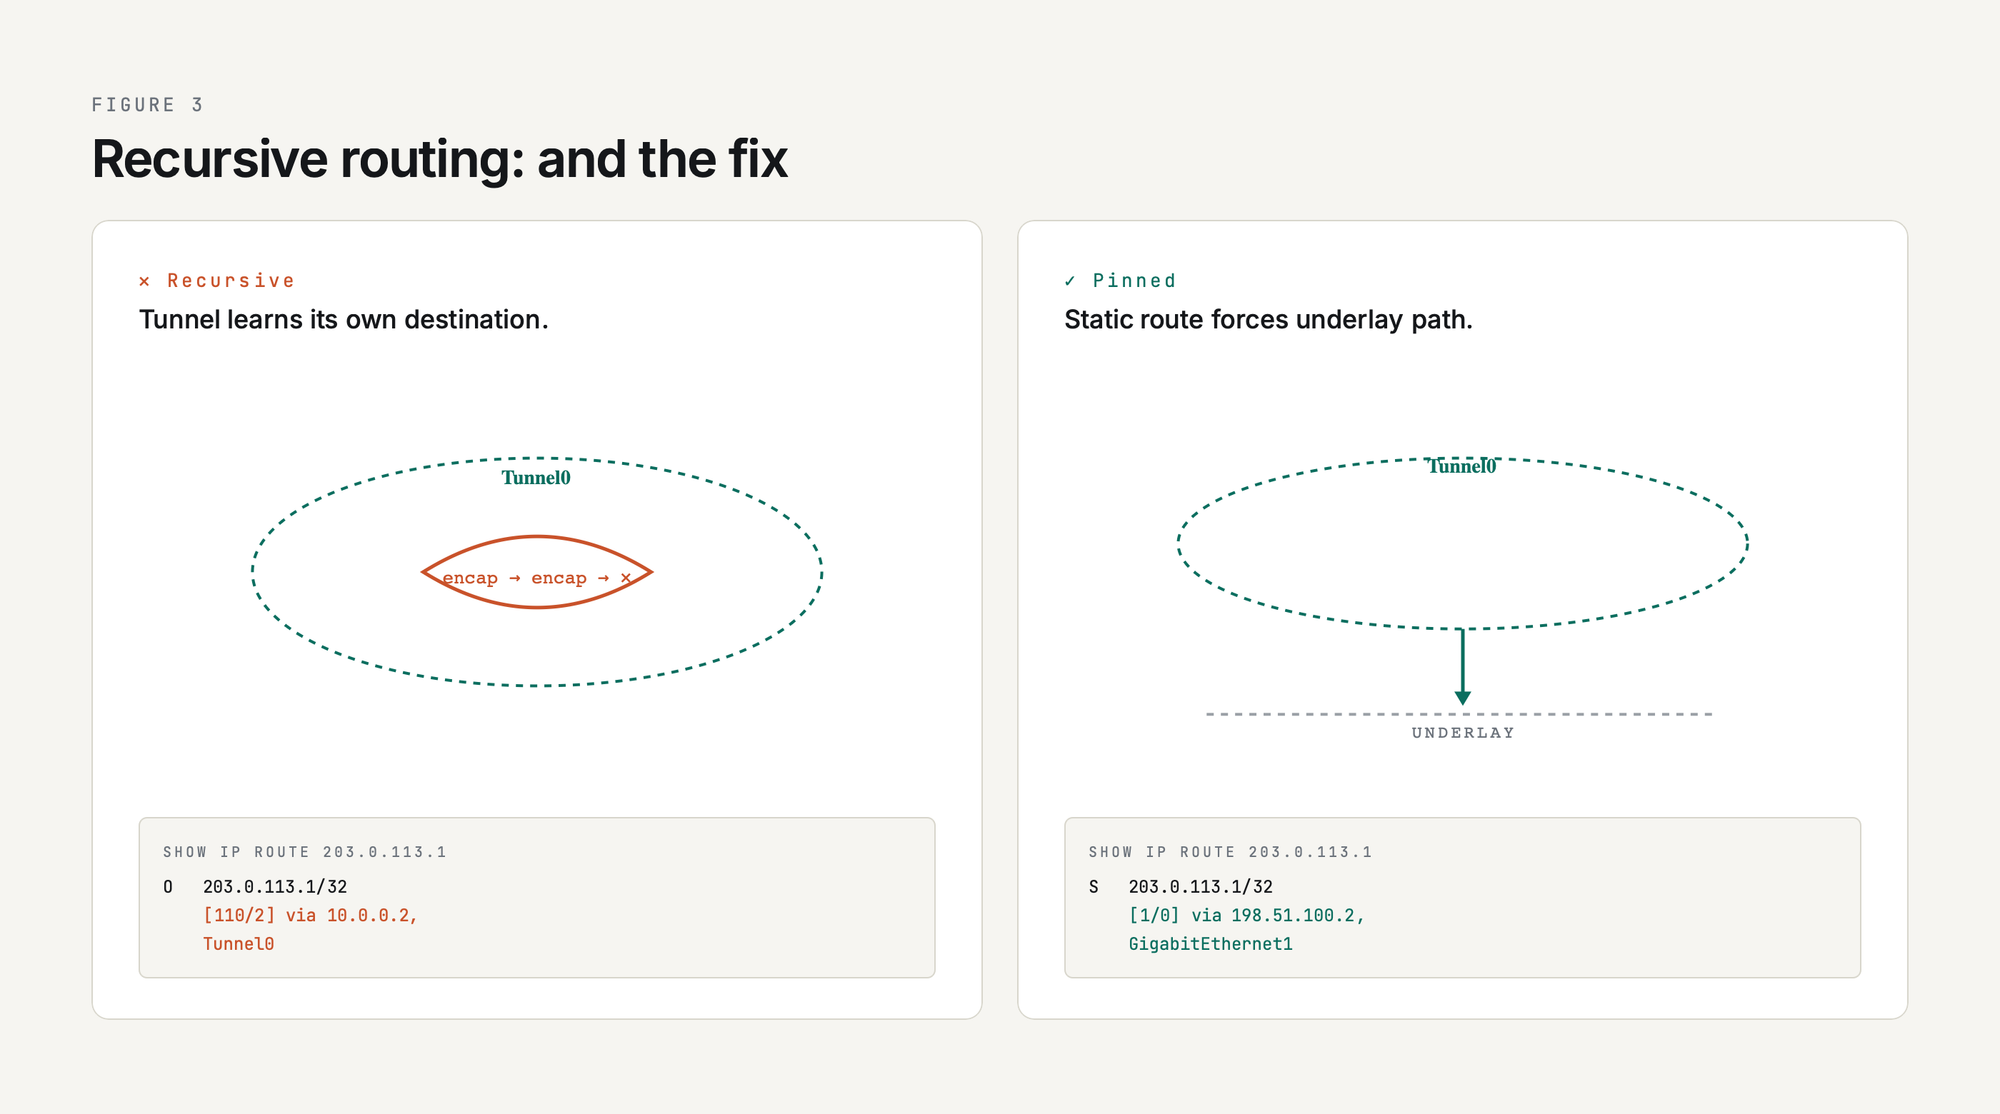Image resolution: width=2000 pixels, height=1114 pixels.
Task: Click the '[110/2] via 10.0.0.2,' route line
Action: (x=310, y=916)
